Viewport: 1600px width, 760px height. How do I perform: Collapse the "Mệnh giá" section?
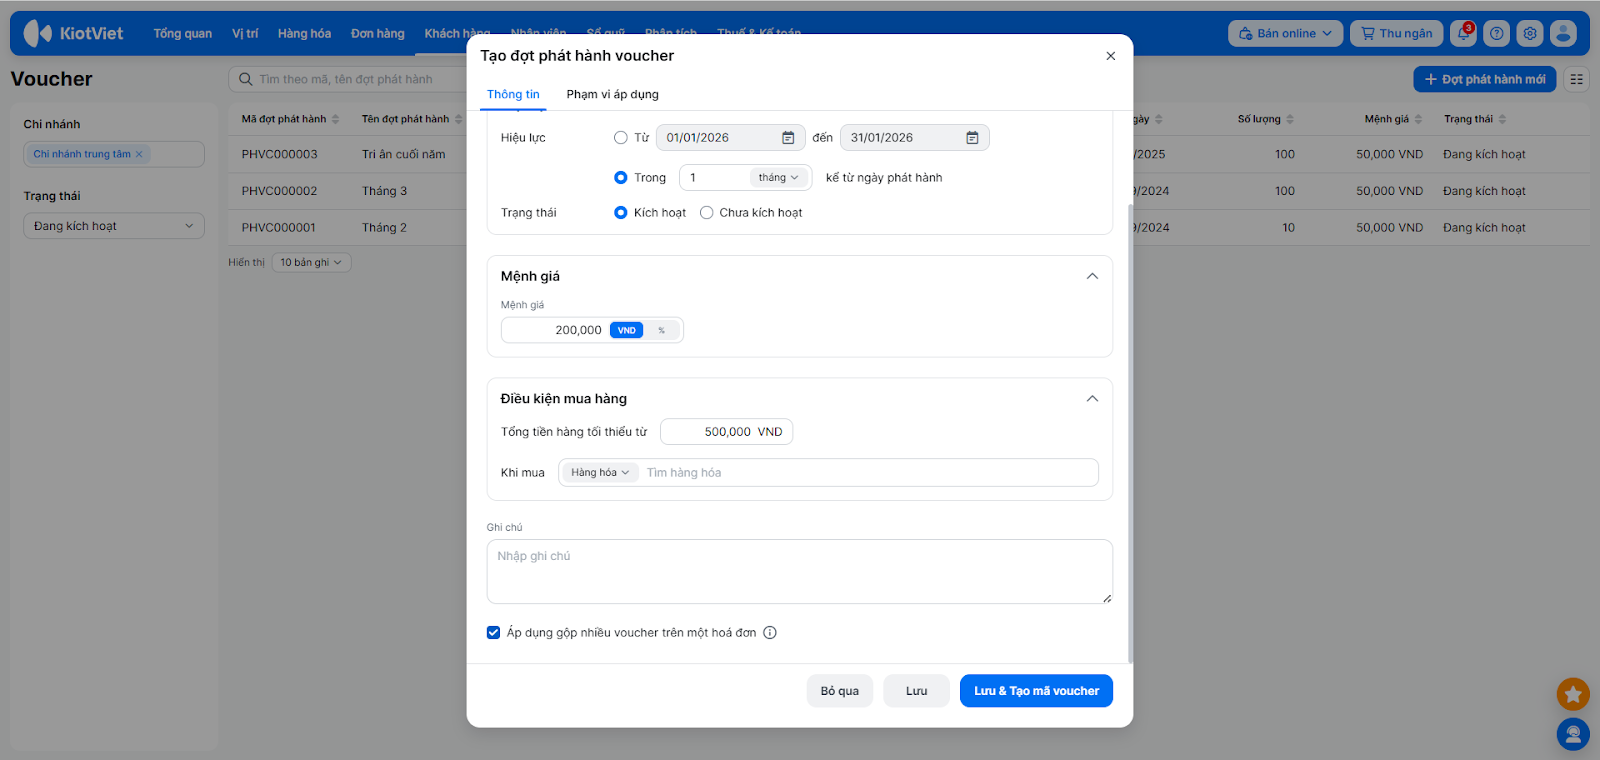(x=1092, y=276)
